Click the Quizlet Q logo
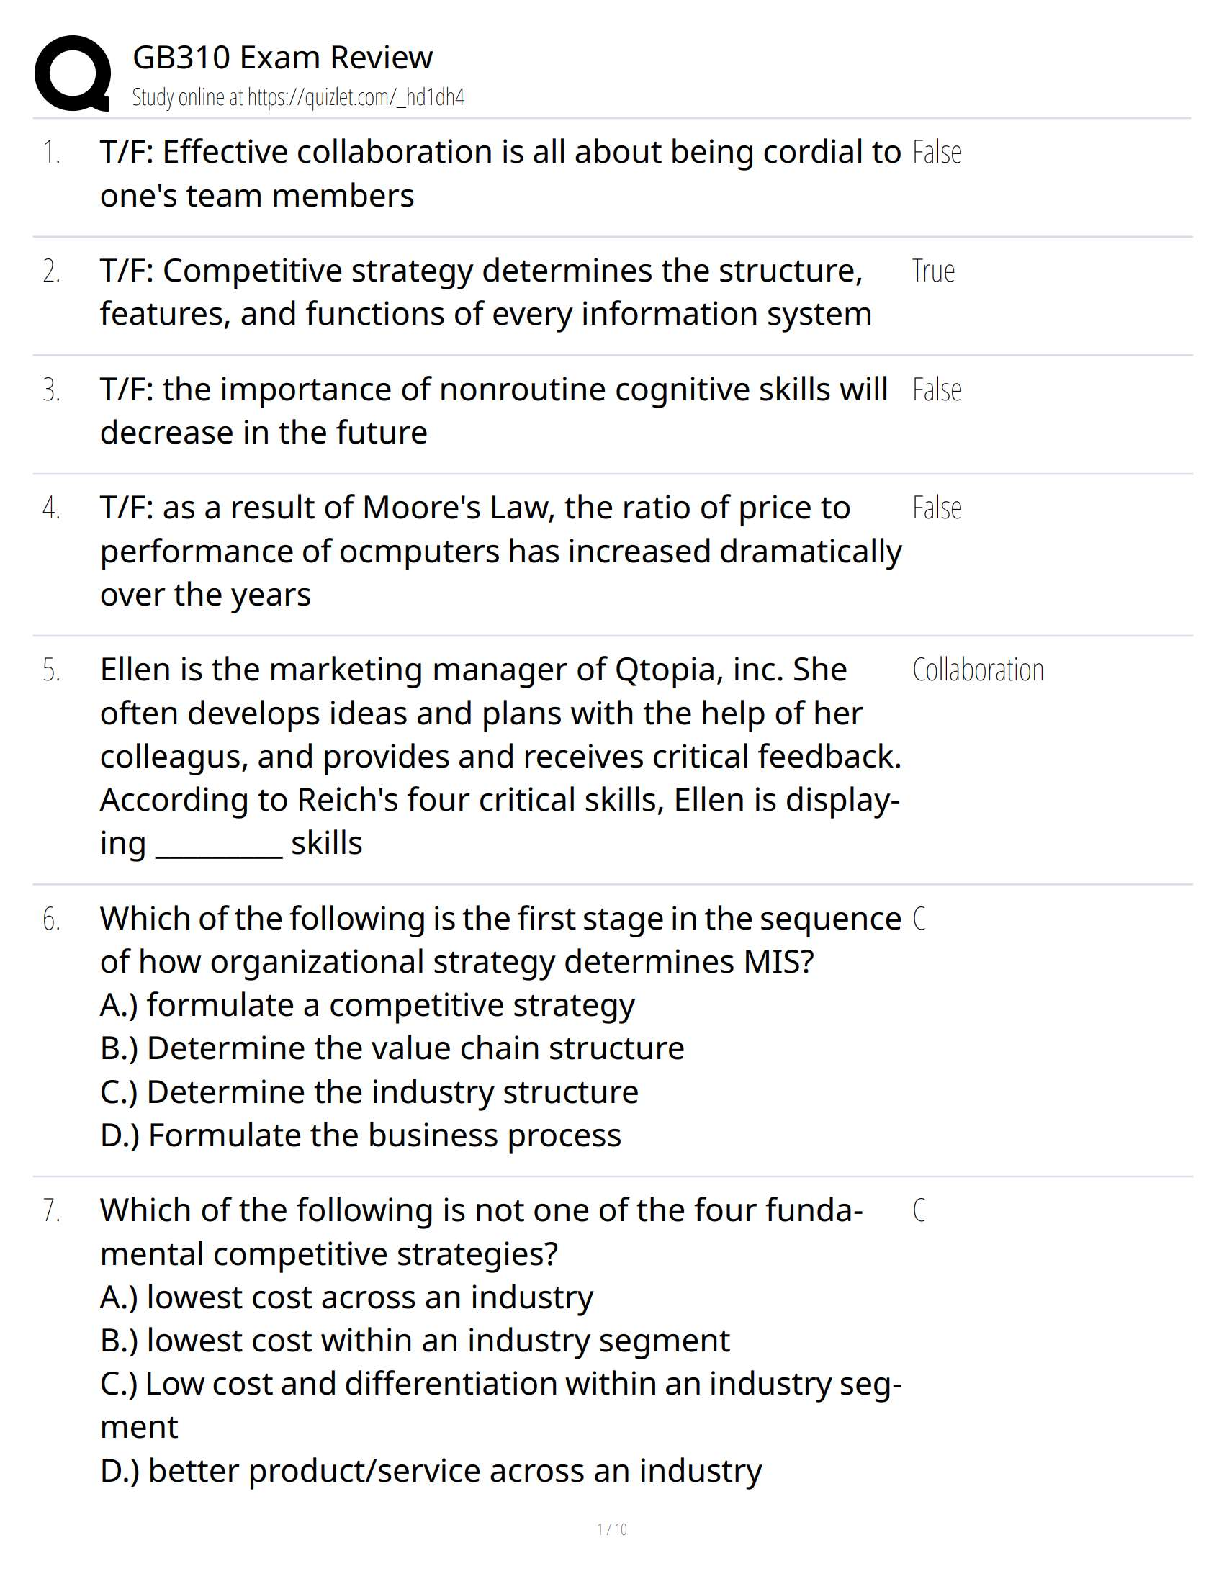Screen dimensions: 1224x1584 click(72, 74)
